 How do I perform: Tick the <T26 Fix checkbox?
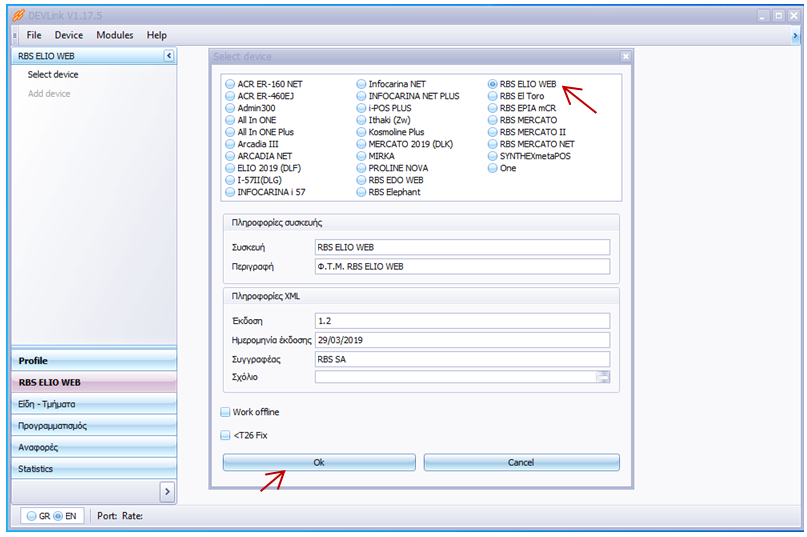click(x=225, y=435)
